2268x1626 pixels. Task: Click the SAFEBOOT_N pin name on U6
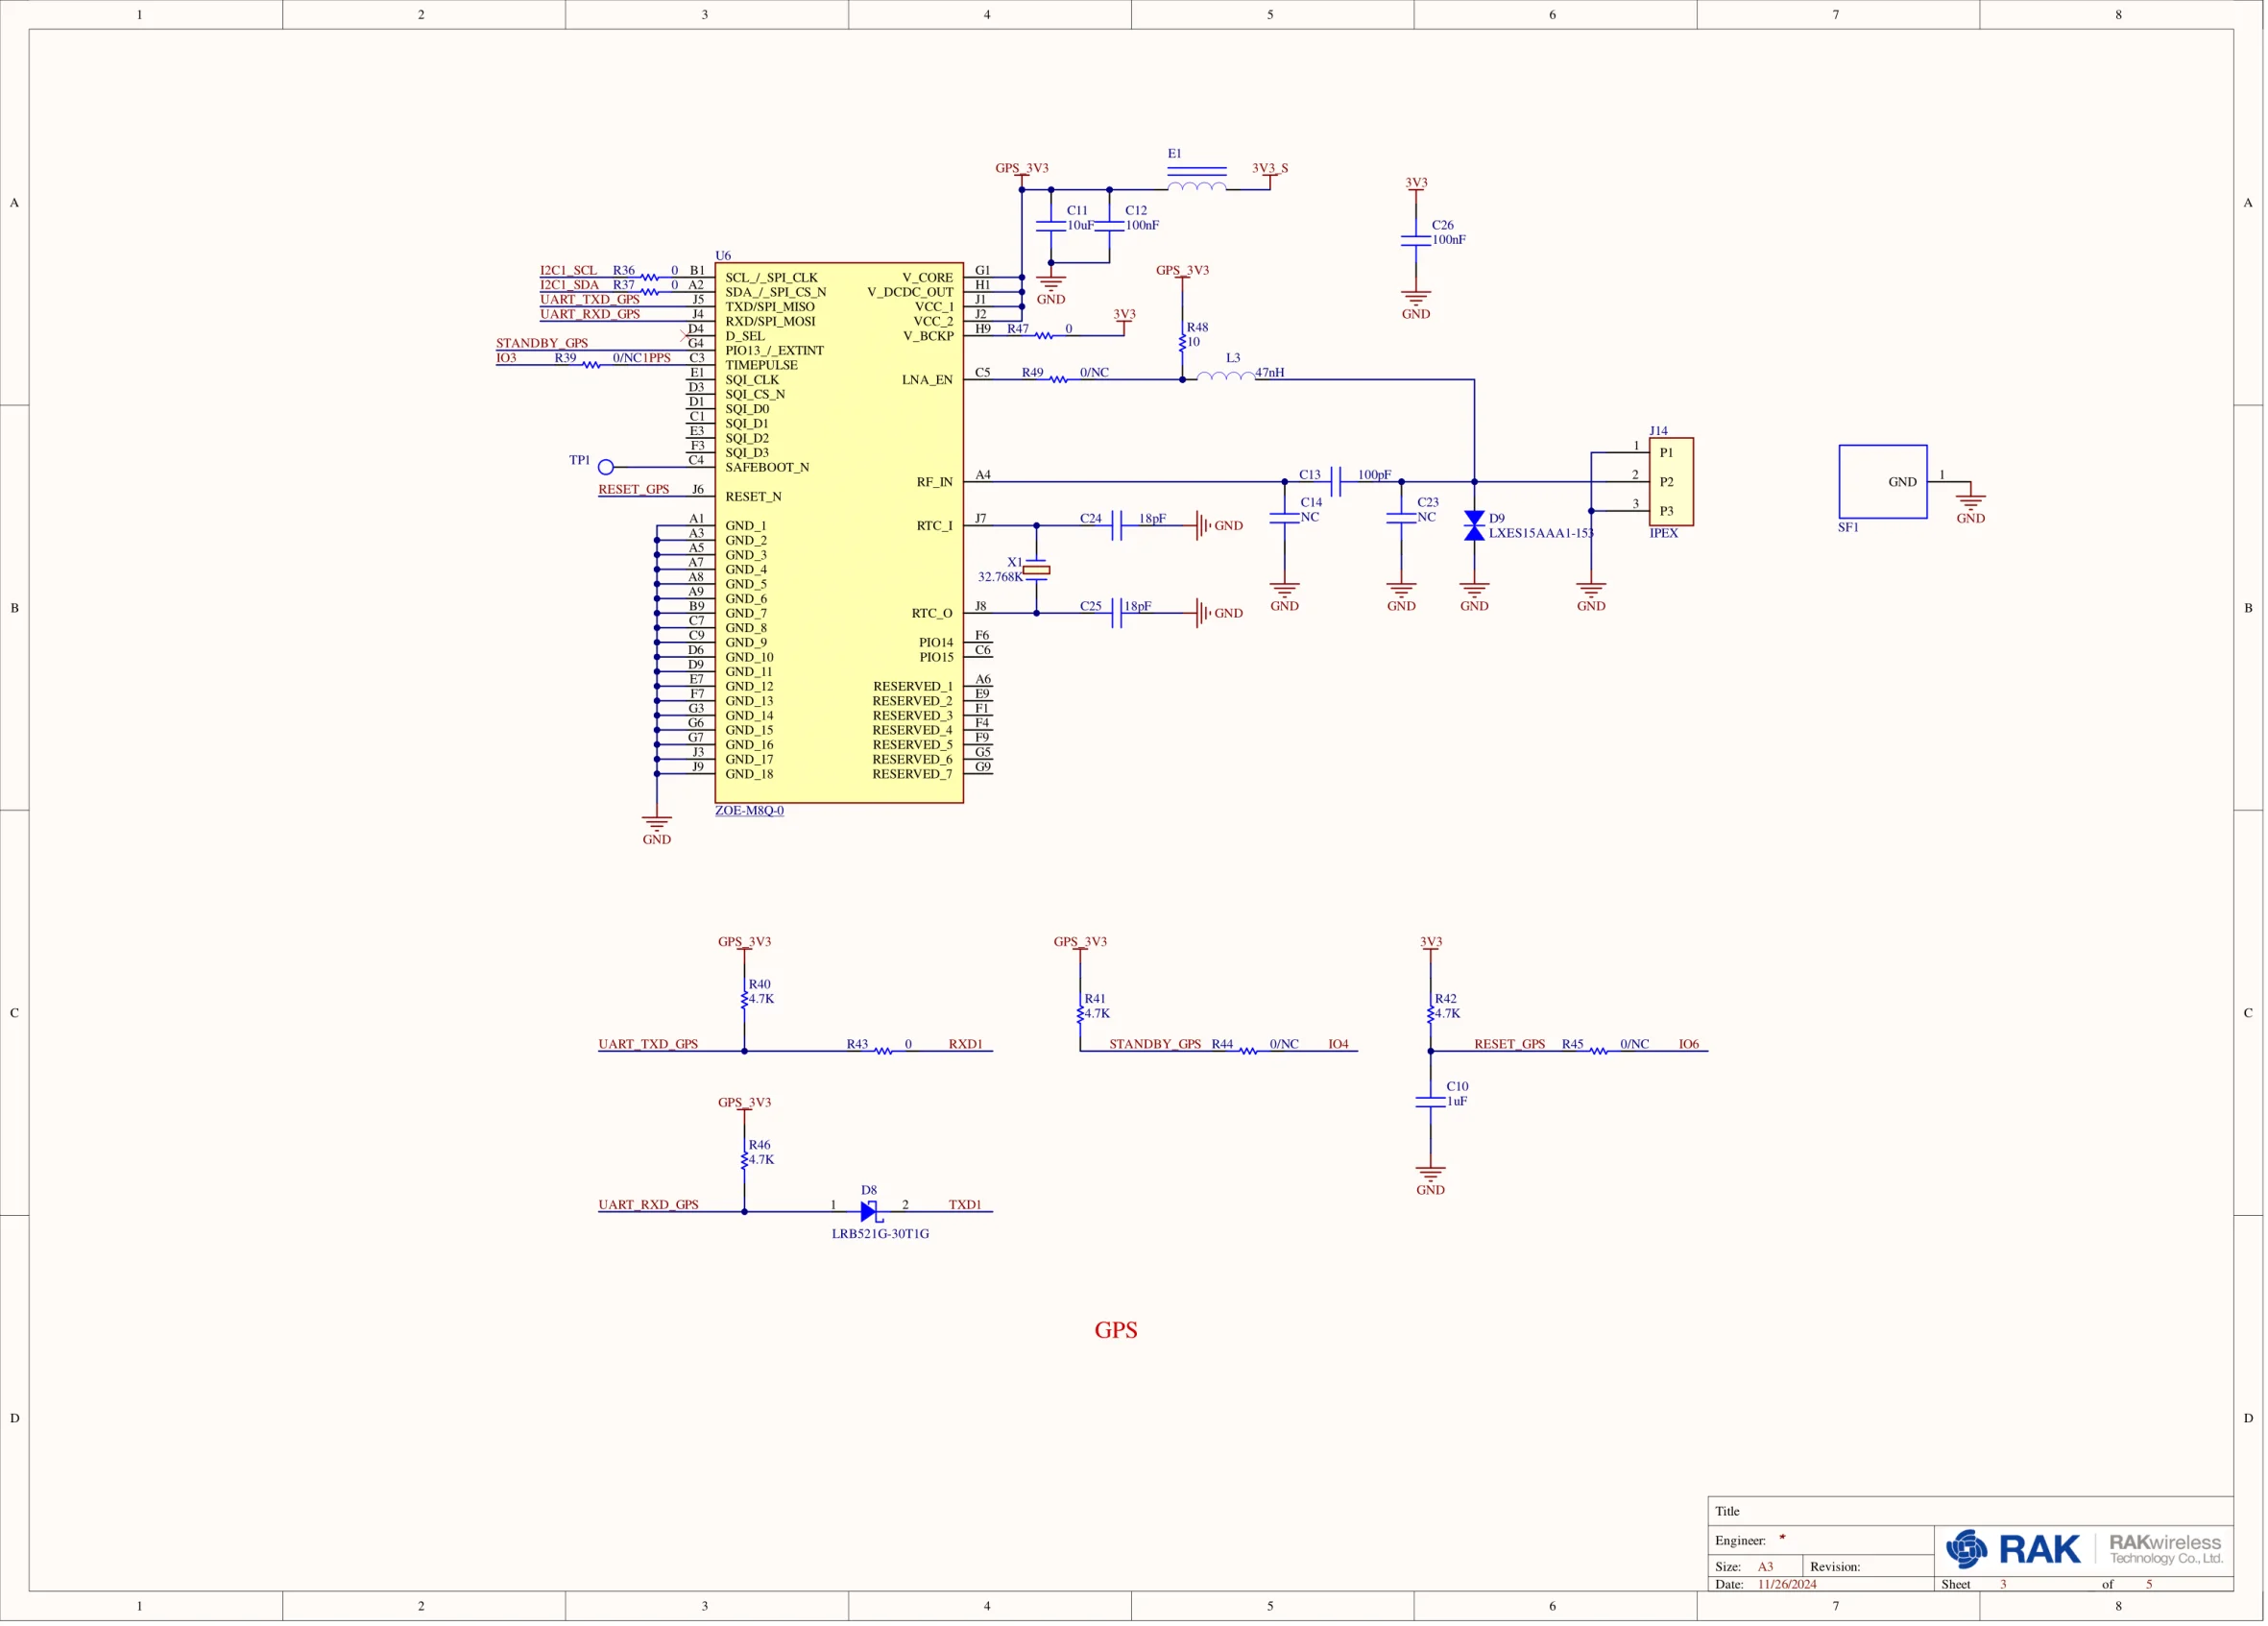click(767, 467)
